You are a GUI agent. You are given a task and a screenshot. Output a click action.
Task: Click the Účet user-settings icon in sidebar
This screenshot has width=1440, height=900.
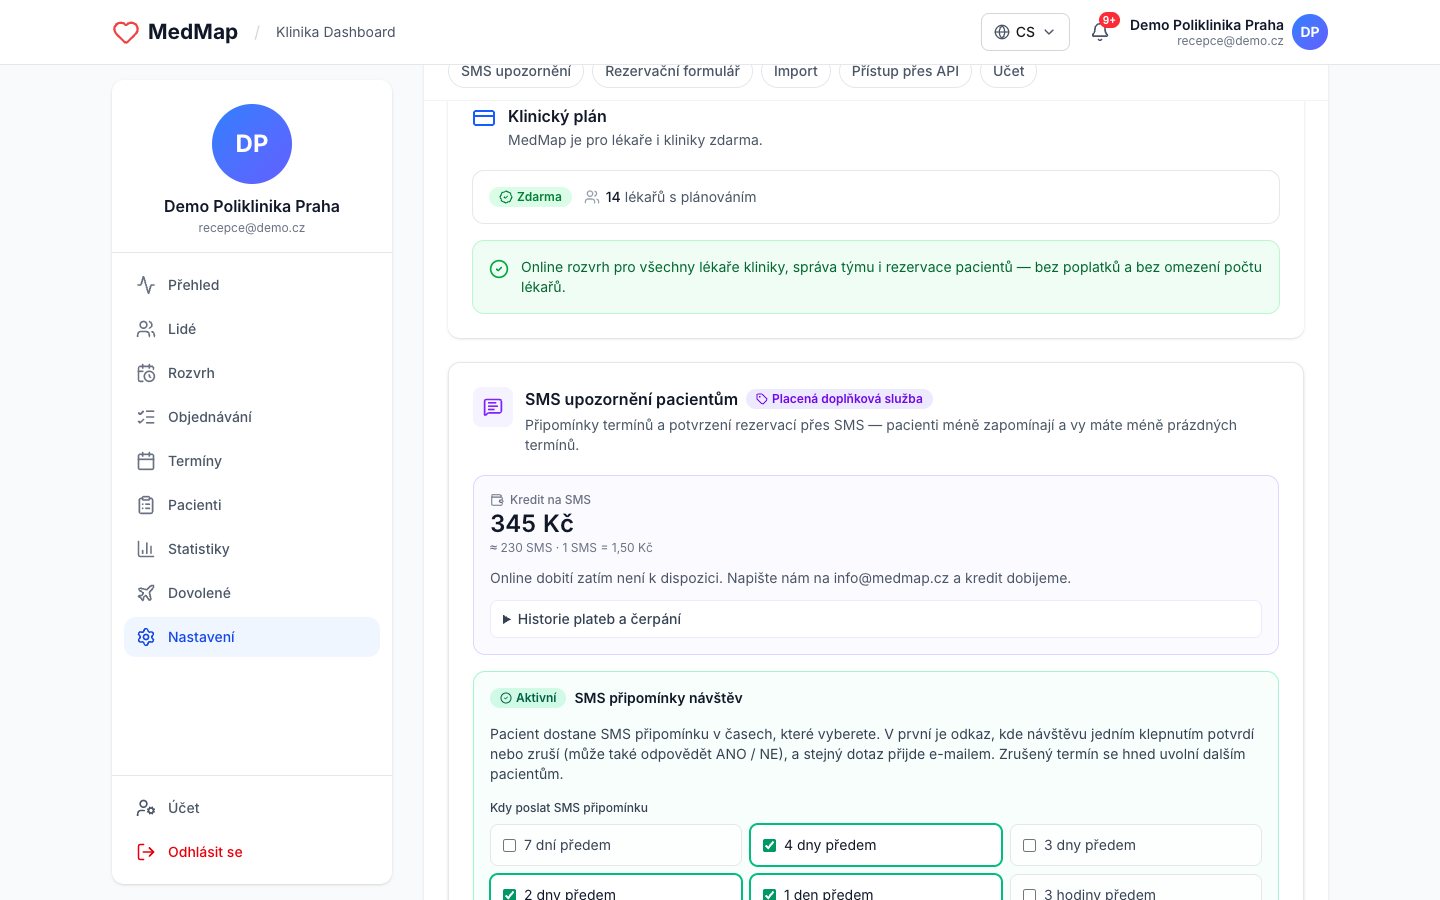click(x=146, y=808)
